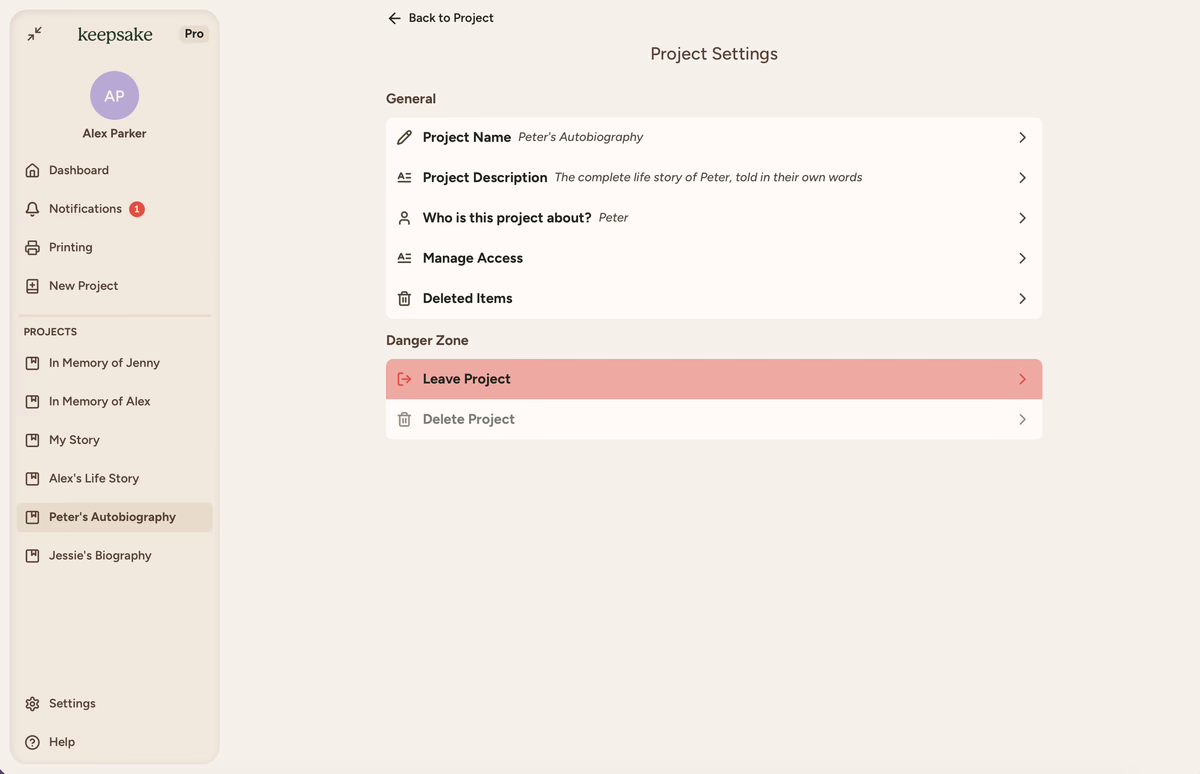Click the person icon beside project subject
1200x774 pixels.
pos(404,218)
